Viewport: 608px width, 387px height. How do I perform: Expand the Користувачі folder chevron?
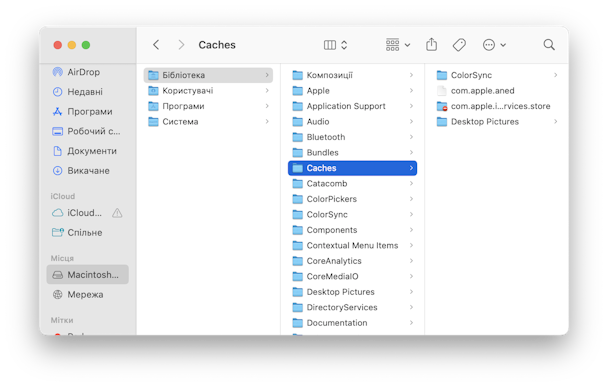point(267,91)
